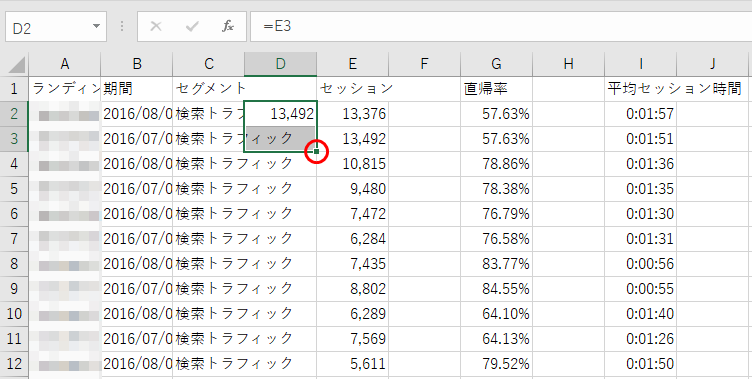The image size is (752, 379).
Task: Click the ランディン cell in A1
Action: 65,89
